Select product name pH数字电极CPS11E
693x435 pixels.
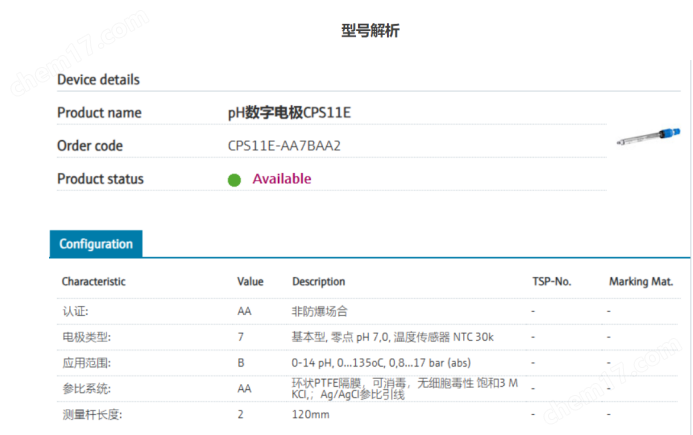pos(289,112)
